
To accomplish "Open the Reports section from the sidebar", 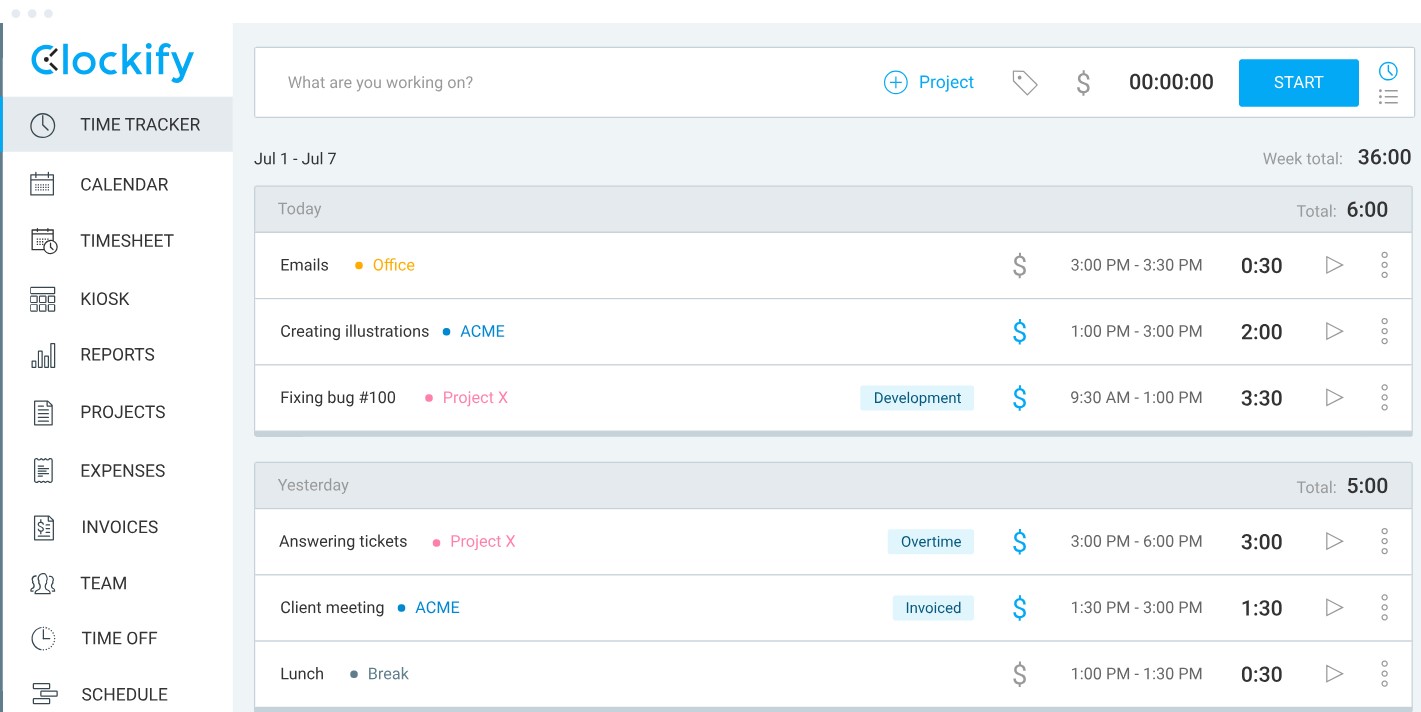I will coord(117,354).
